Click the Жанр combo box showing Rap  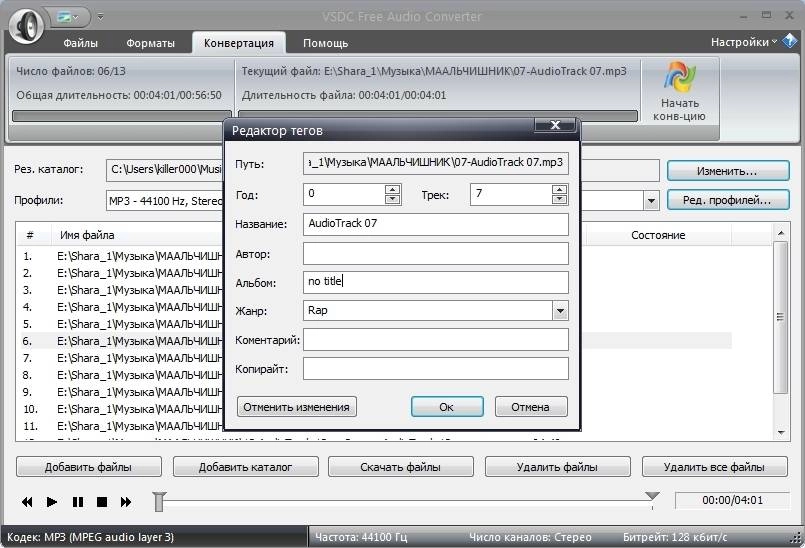click(428, 311)
